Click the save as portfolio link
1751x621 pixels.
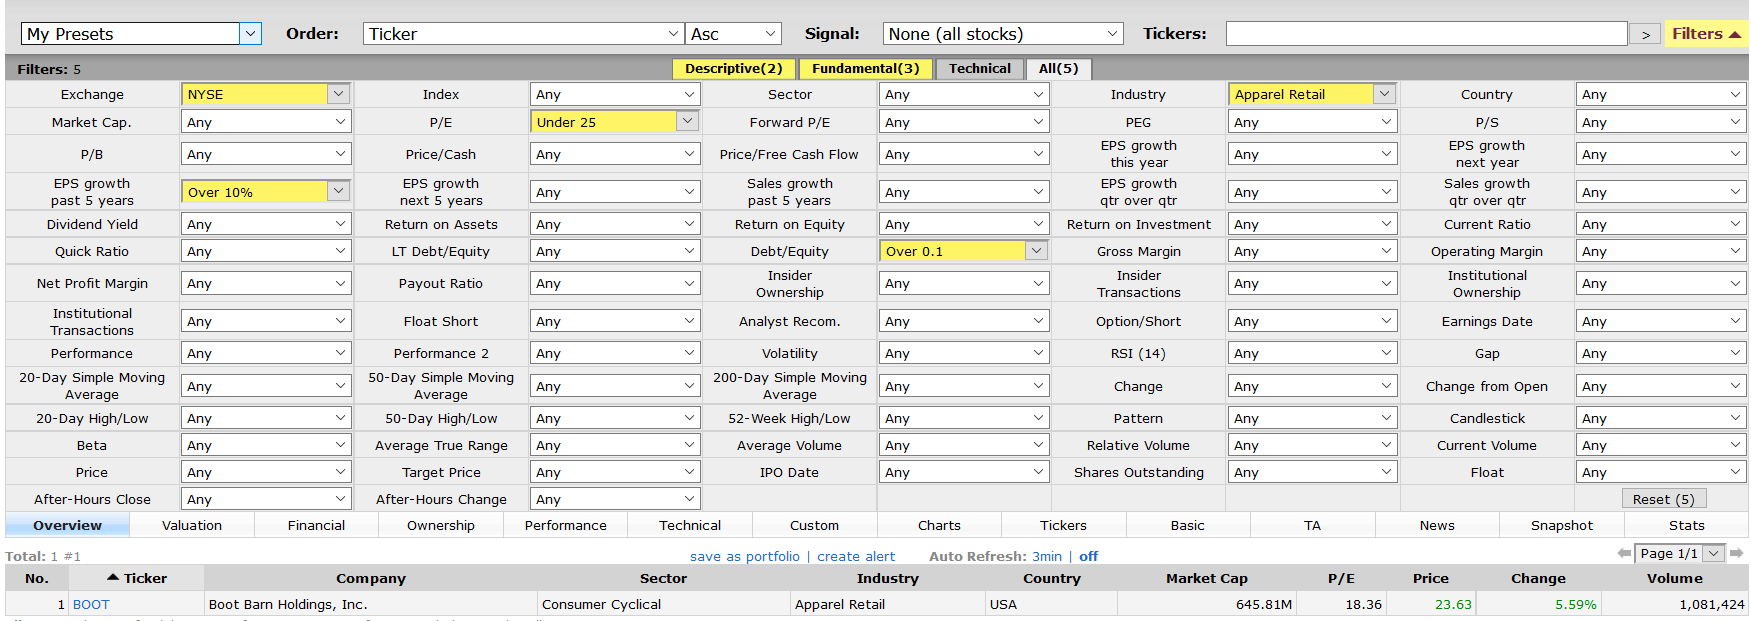(744, 556)
